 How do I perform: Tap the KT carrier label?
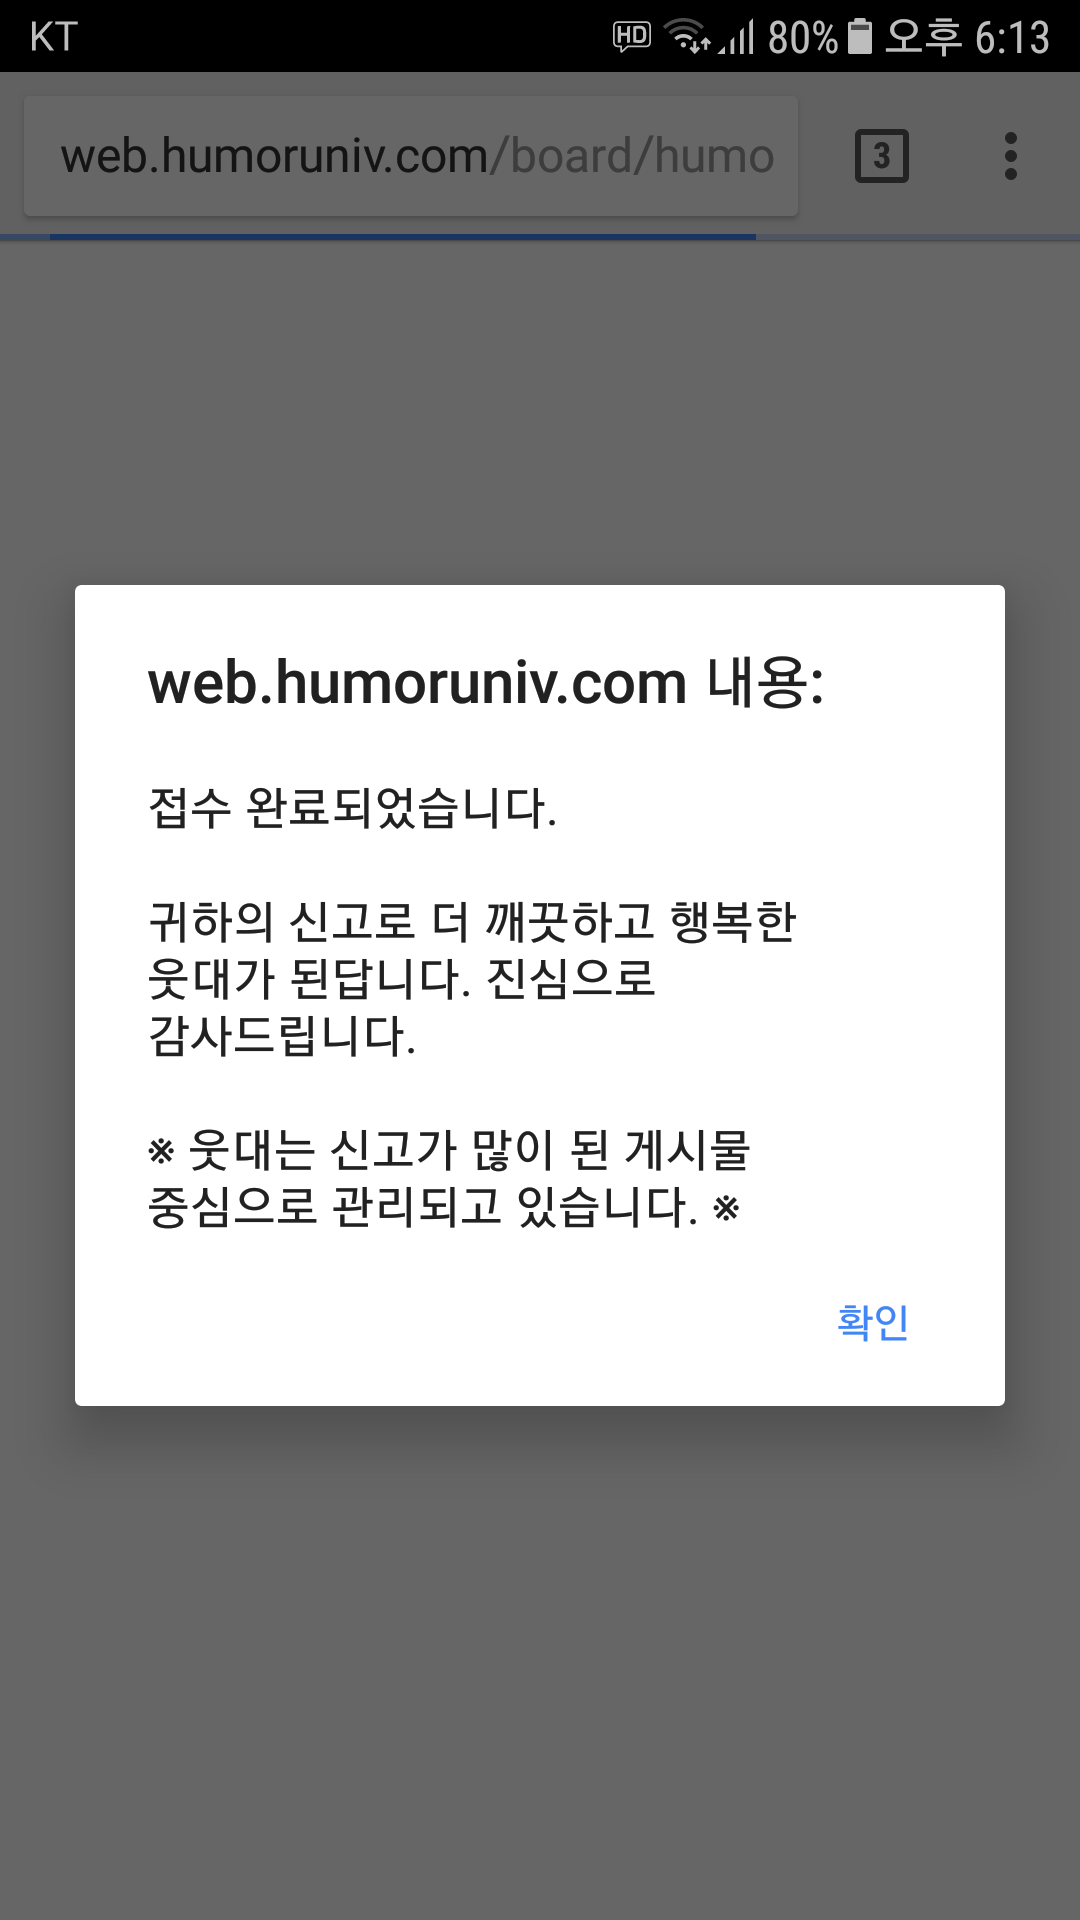(53, 37)
